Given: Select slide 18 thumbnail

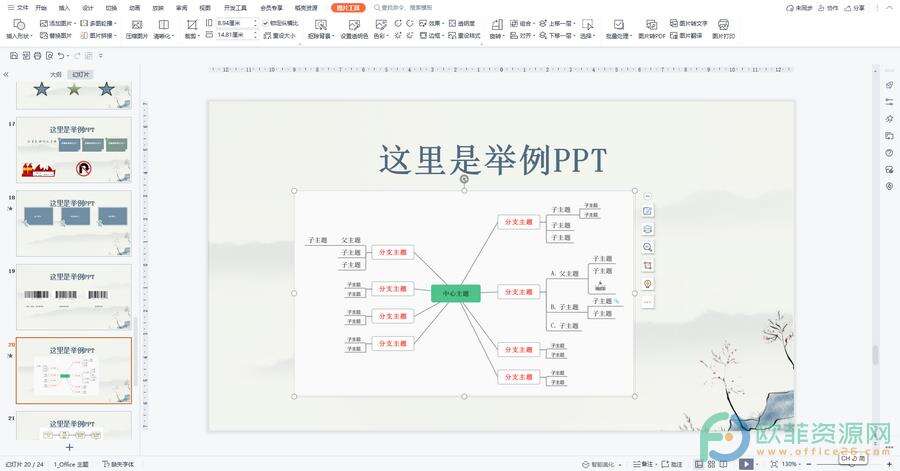Looking at the screenshot, I should (73, 223).
